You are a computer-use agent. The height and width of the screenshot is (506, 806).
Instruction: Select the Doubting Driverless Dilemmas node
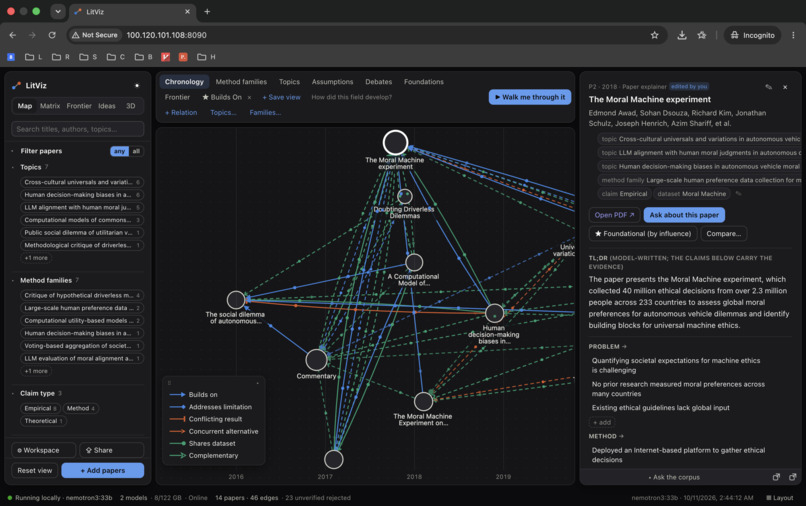tap(405, 196)
